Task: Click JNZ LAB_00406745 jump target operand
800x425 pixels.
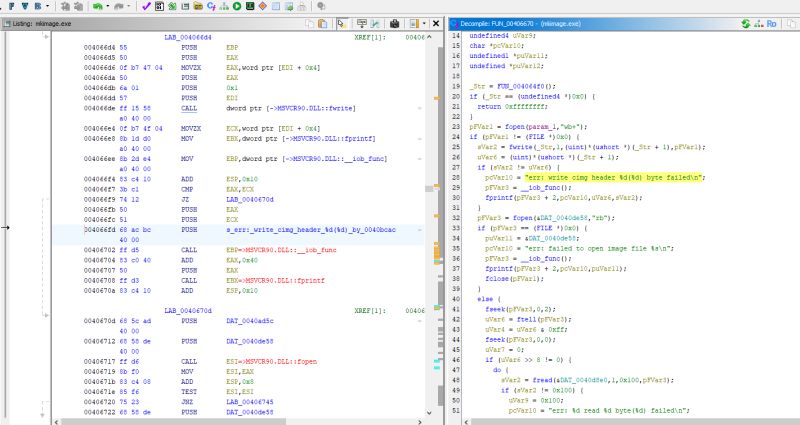Action: pyautogui.click(x=250, y=402)
